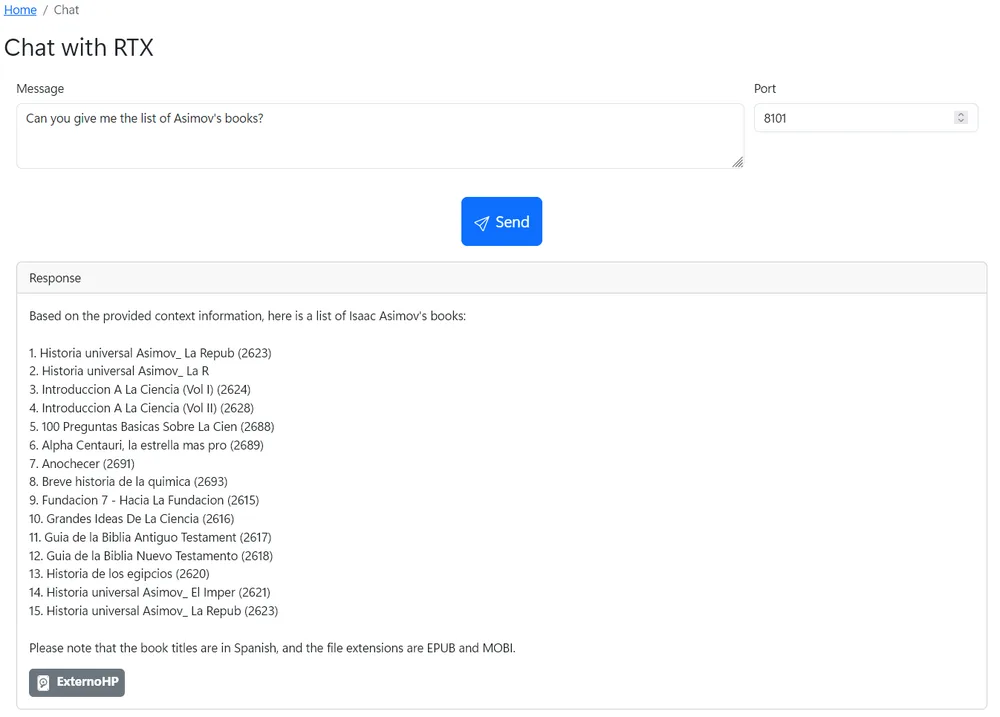The width and height of the screenshot is (1000, 717).
Task: Focus the Message text area
Action: tap(380, 136)
